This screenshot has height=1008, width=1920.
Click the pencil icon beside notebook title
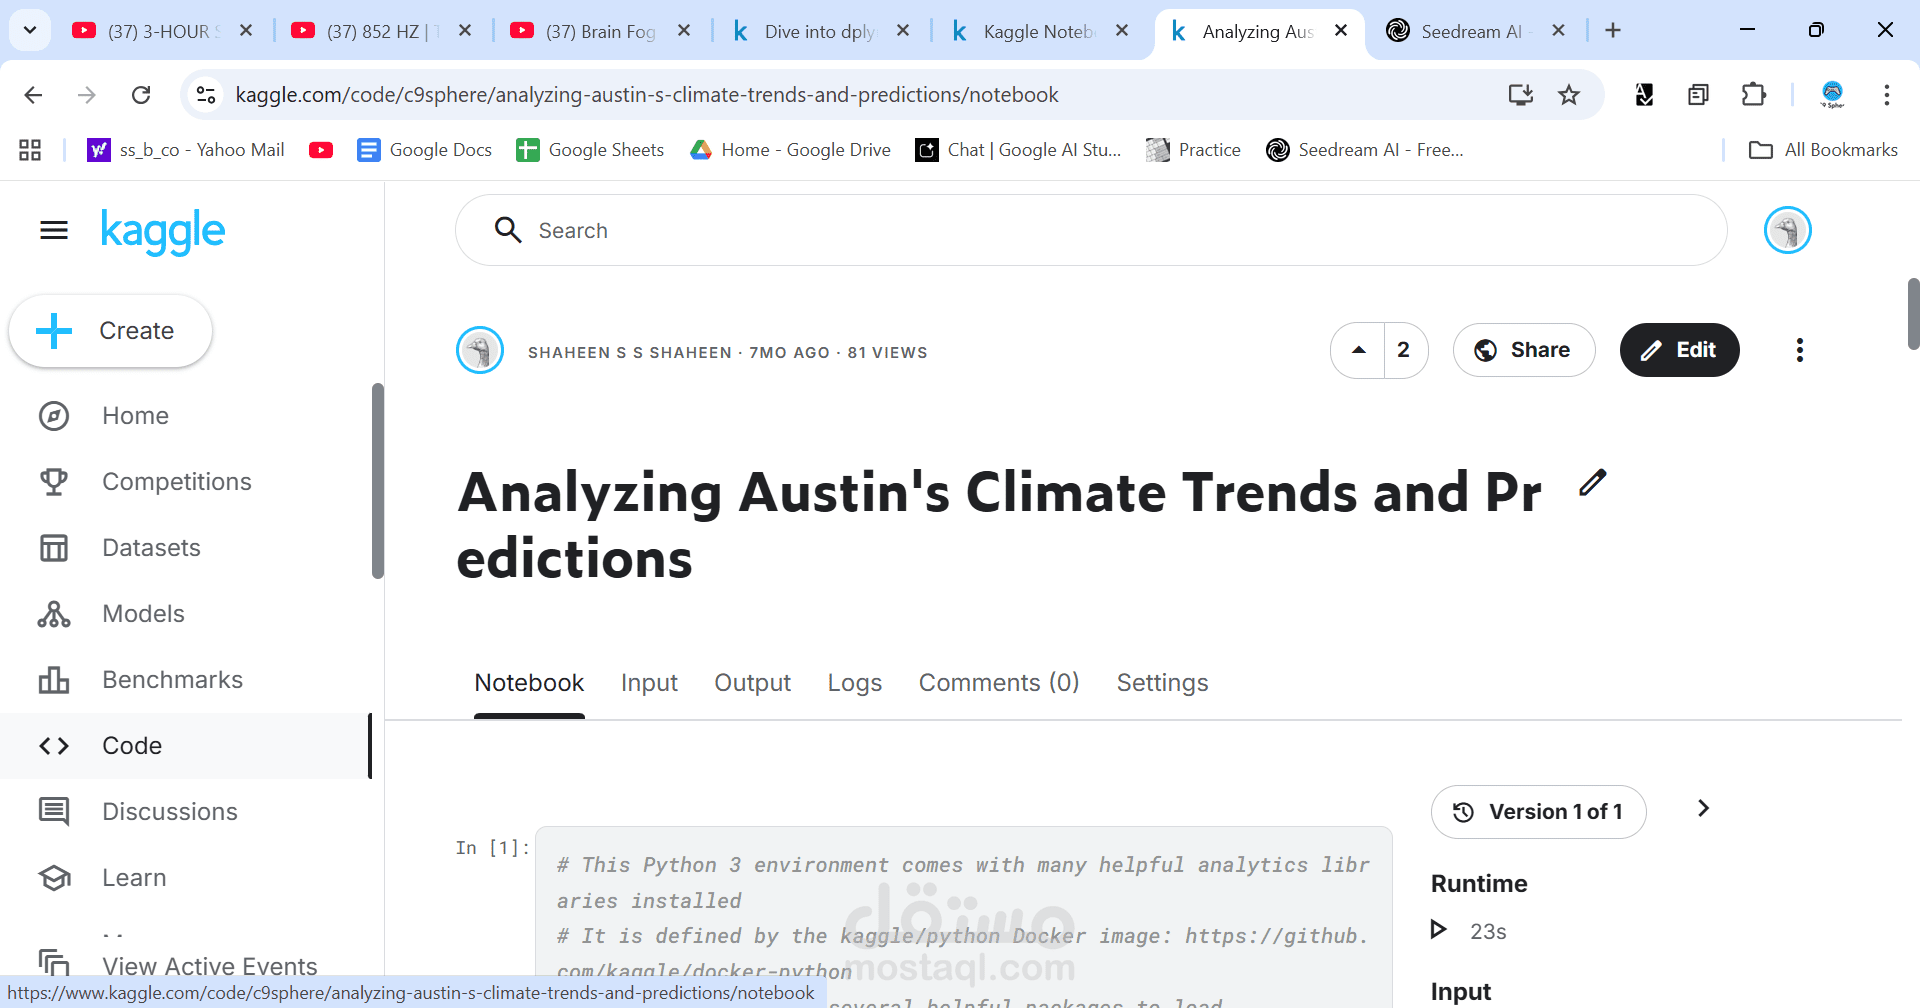coord(1592,483)
